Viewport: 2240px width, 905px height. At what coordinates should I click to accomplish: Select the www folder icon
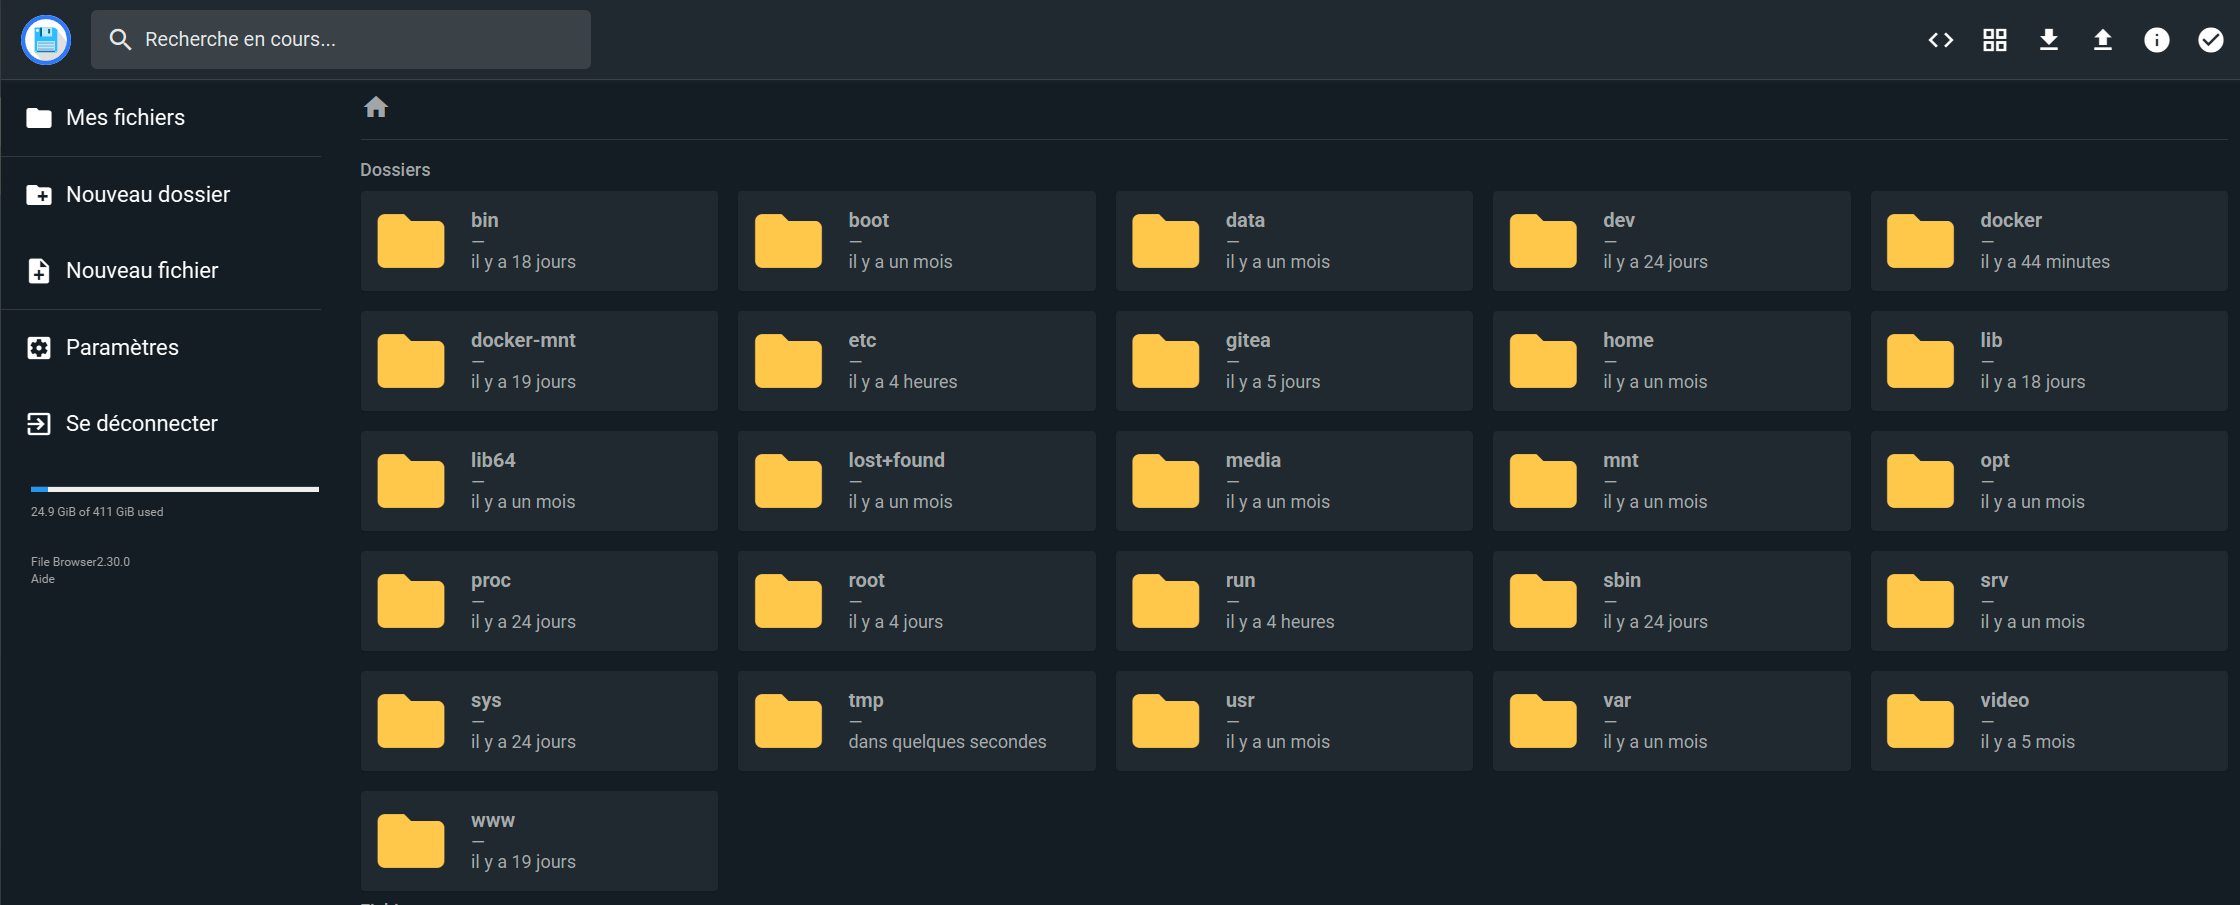(411, 842)
